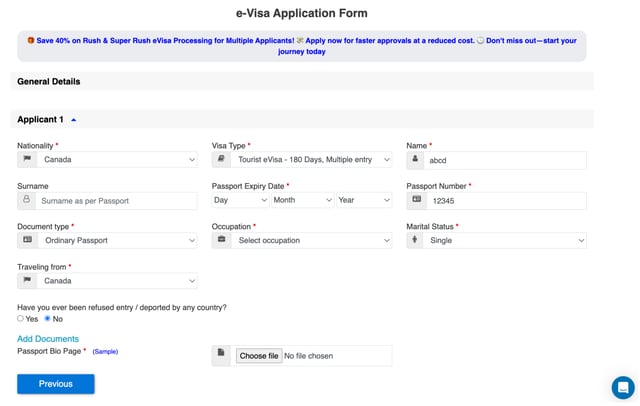
Task: Click the refused entry question text
Action: tap(122, 307)
